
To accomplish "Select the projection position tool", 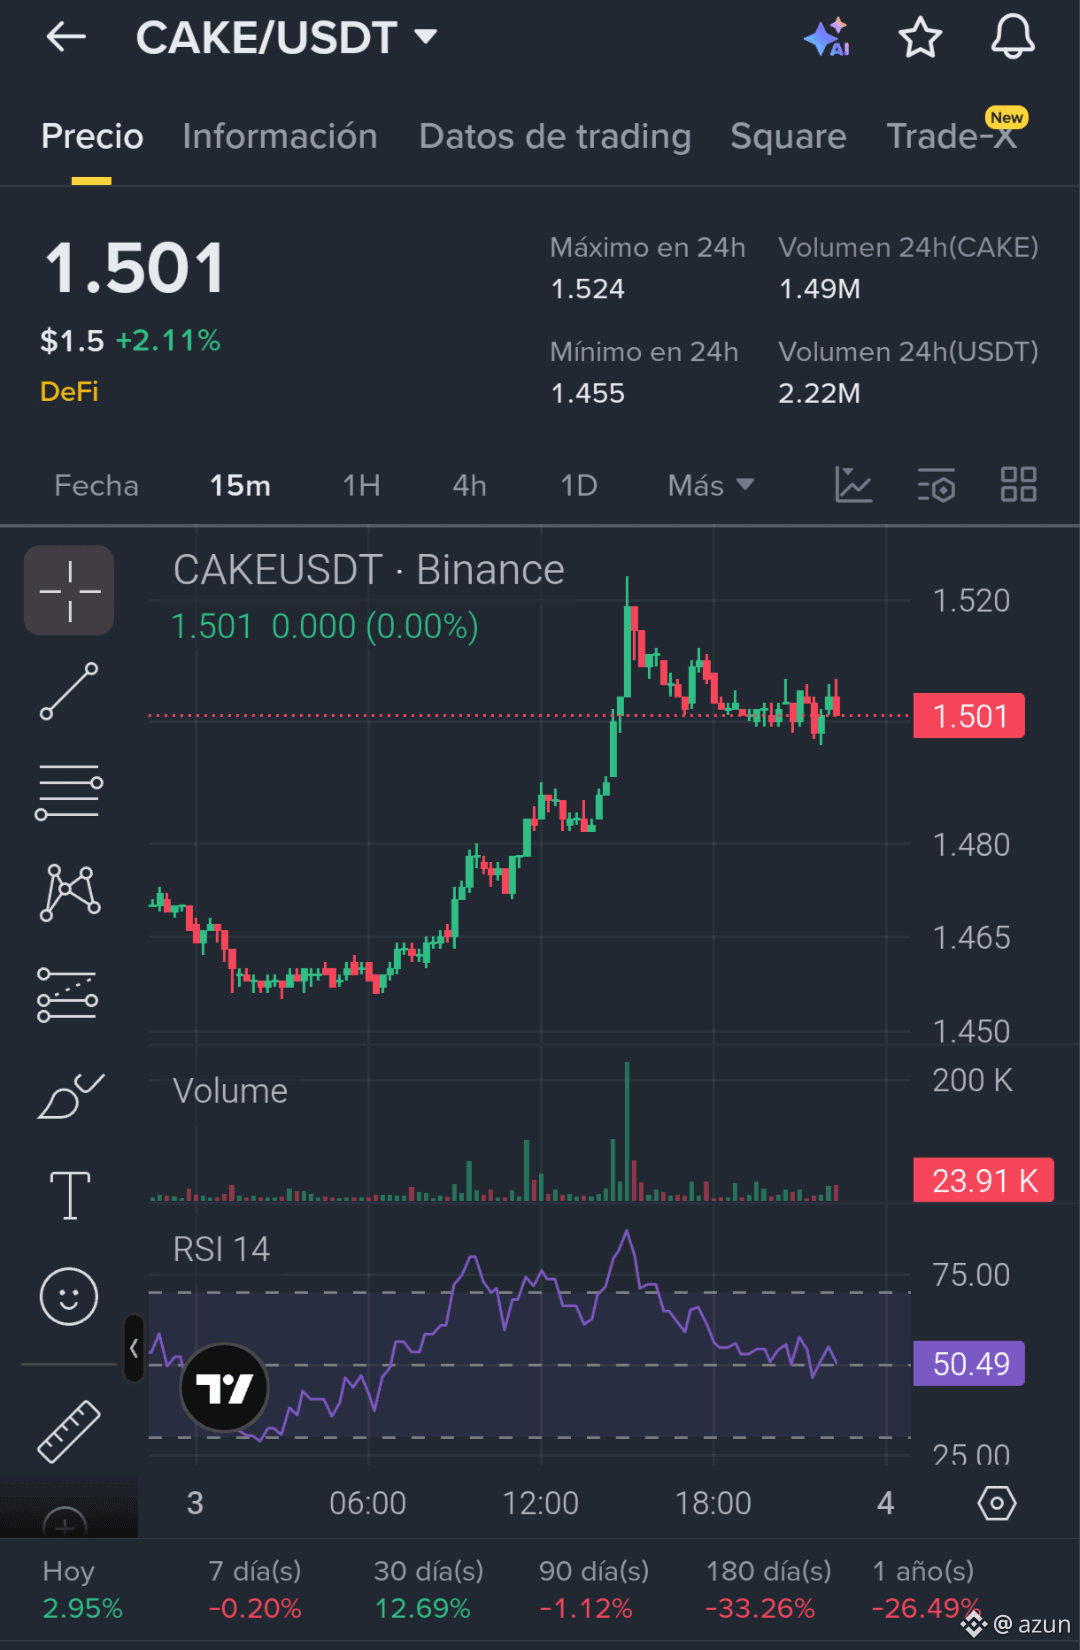I will [x=67, y=995].
